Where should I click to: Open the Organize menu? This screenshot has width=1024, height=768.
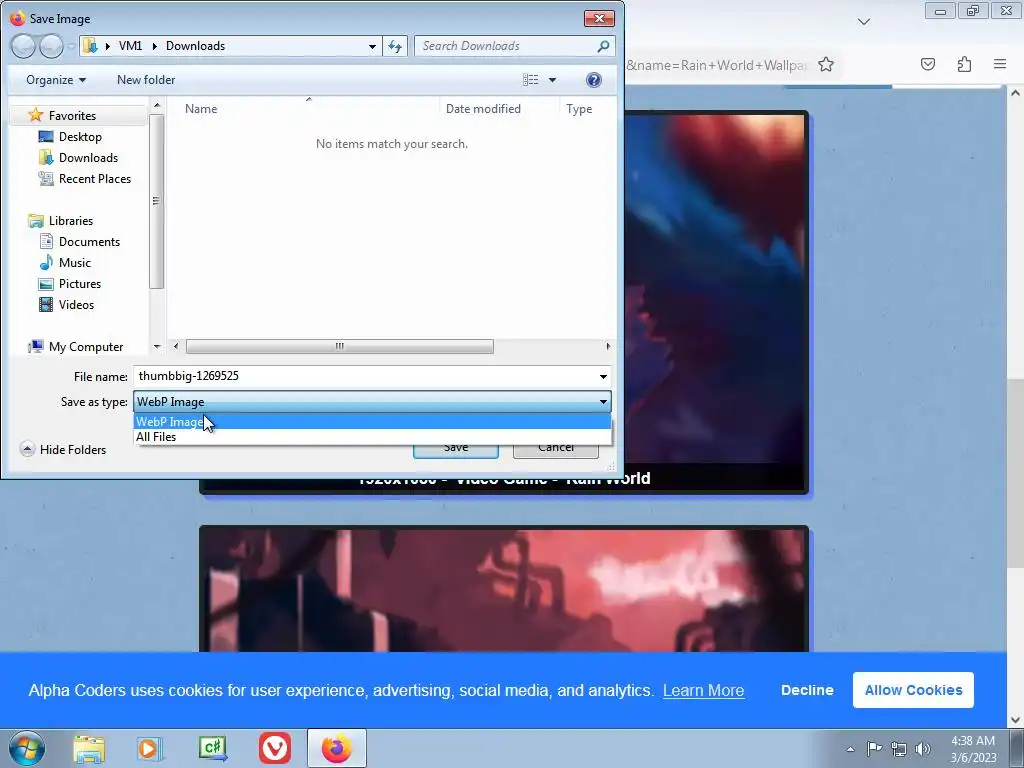pos(56,80)
